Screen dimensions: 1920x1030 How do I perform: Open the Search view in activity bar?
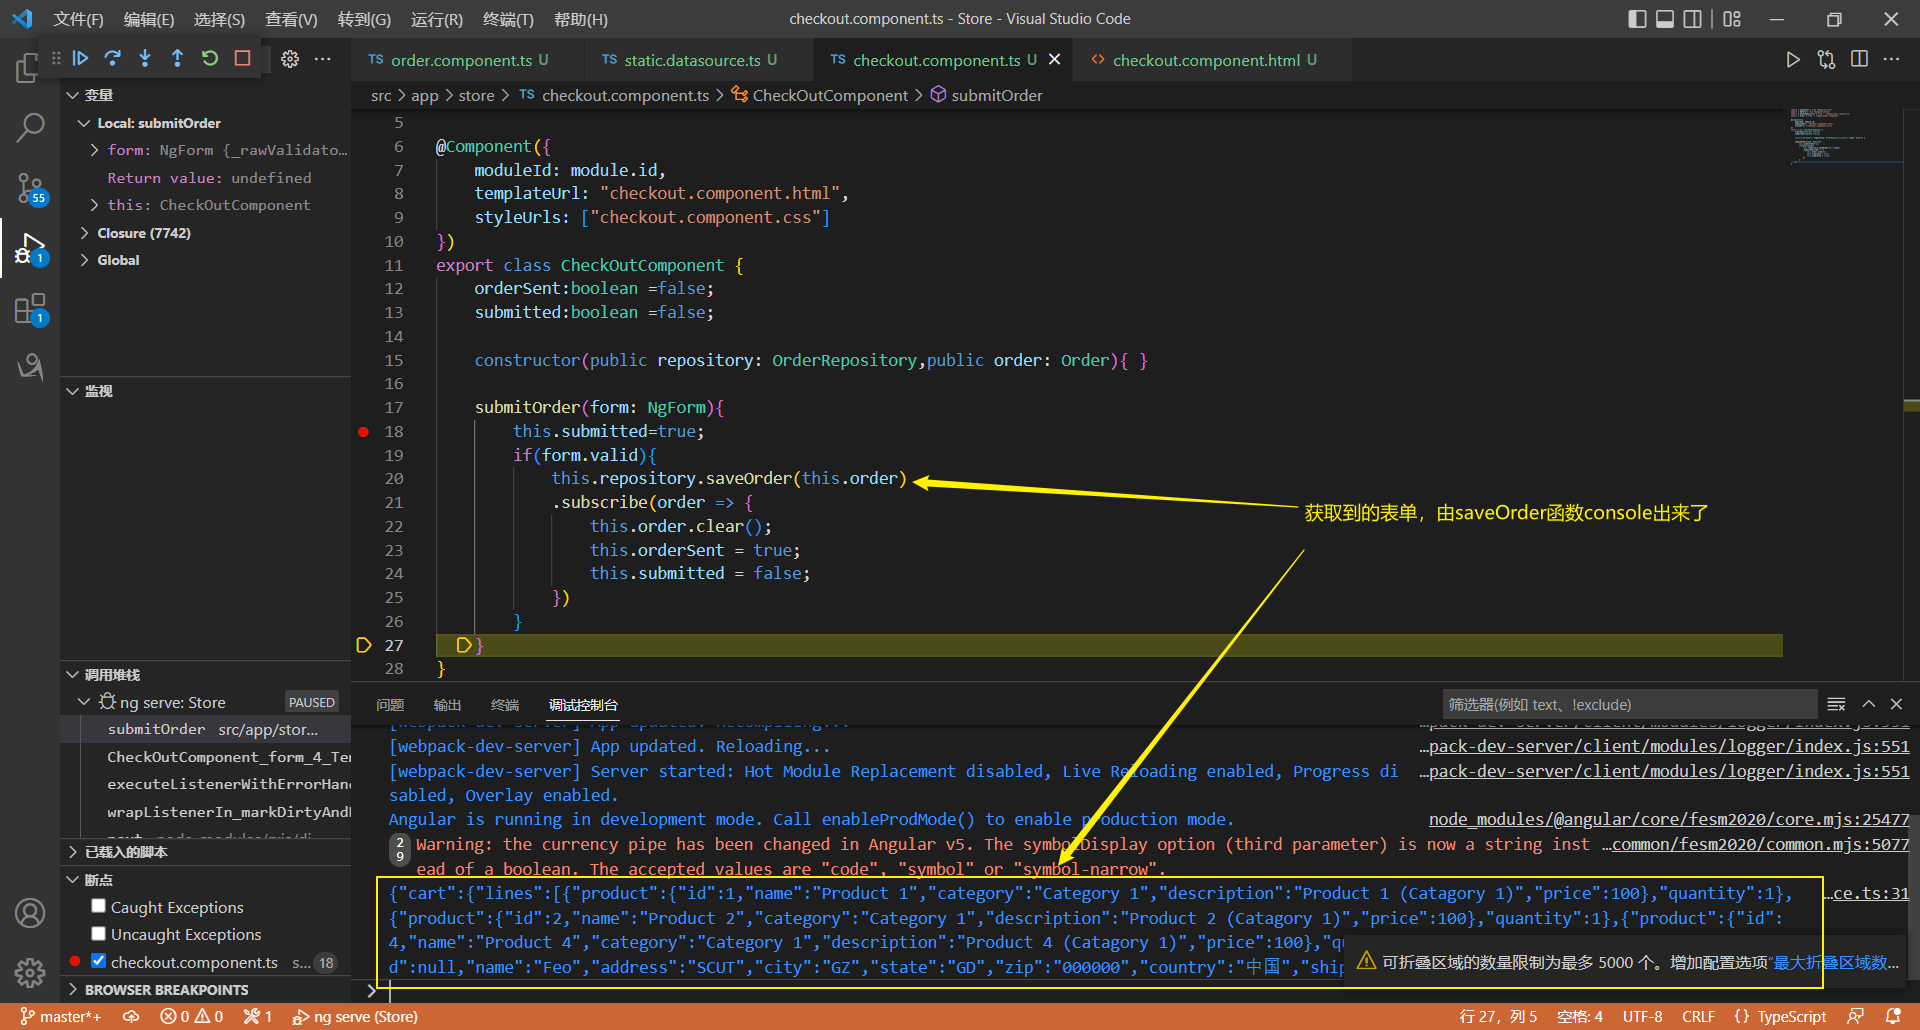point(30,127)
